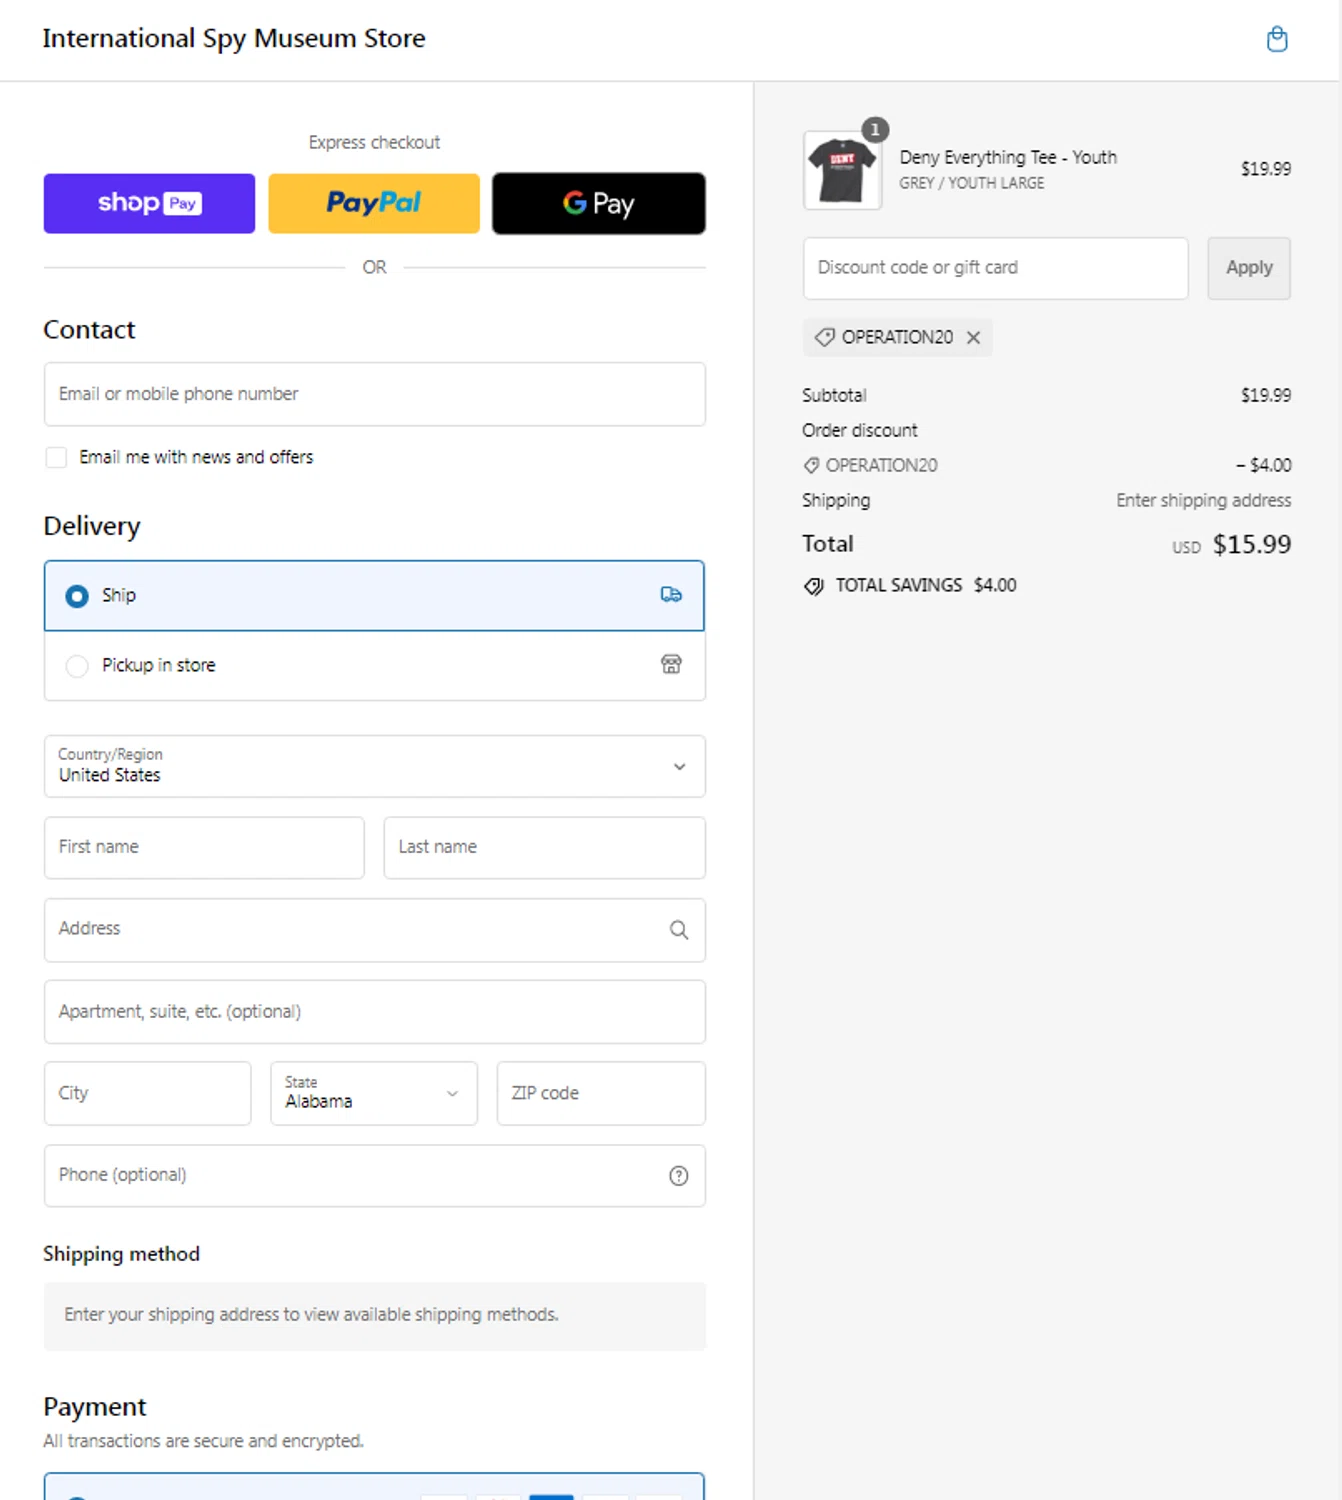Select the Pickup in store option
Screen dimensions: 1342x1500
click(77, 666)
